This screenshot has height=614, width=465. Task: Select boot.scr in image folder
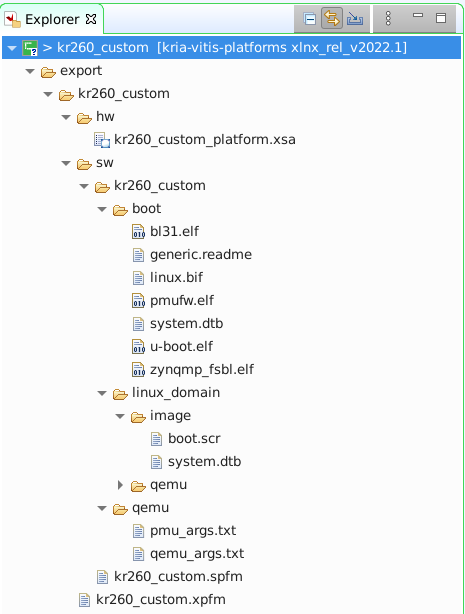coord(194,439)
